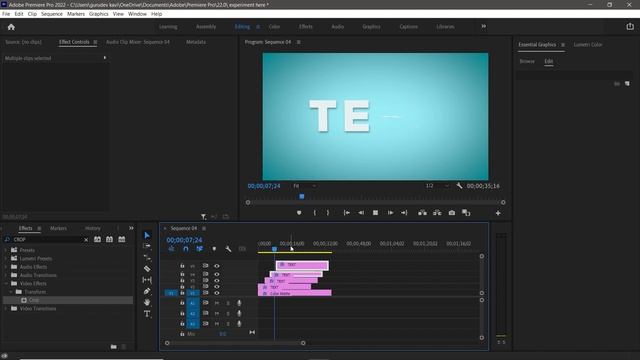Stop playback in Program monitor

pos(376,213)
